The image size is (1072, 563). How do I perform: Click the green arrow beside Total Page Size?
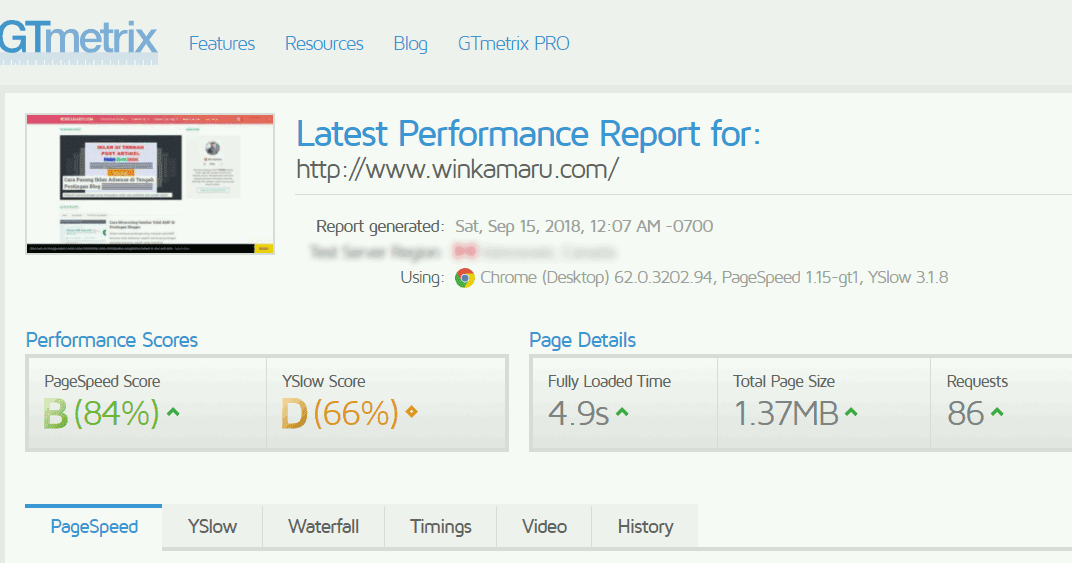pos(851,412)
